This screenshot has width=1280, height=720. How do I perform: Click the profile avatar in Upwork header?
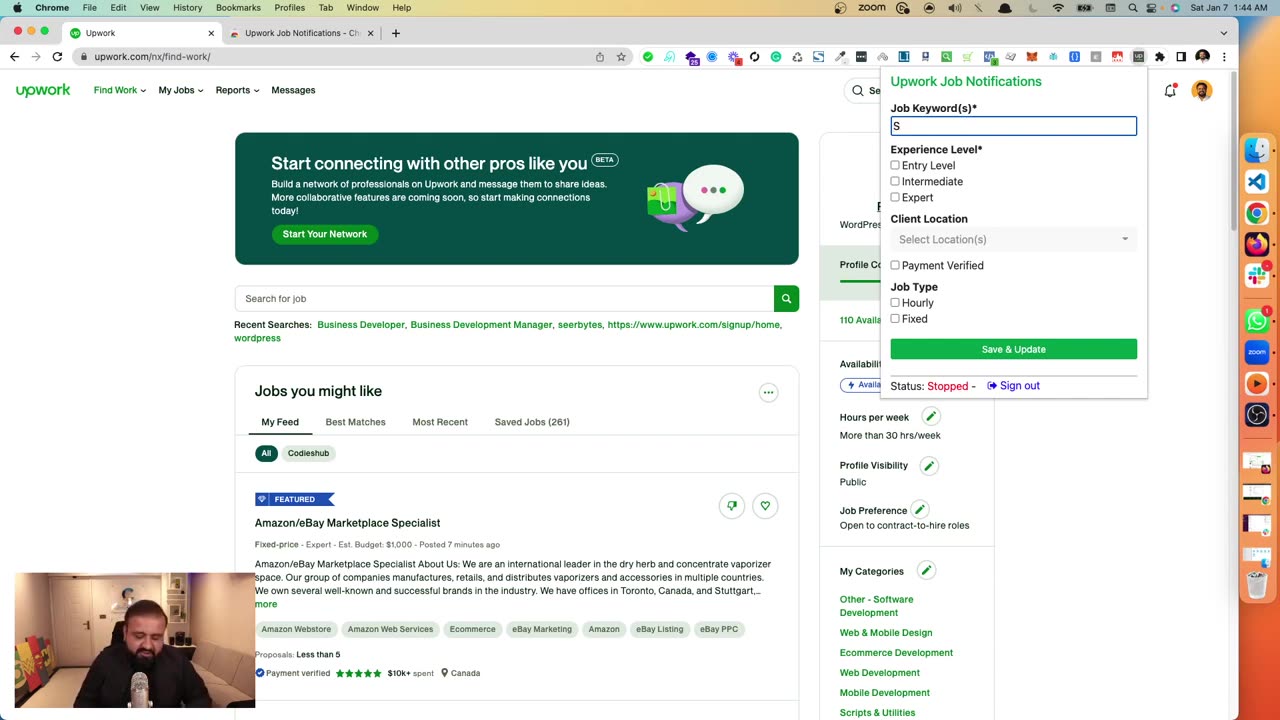[1202, 90]
